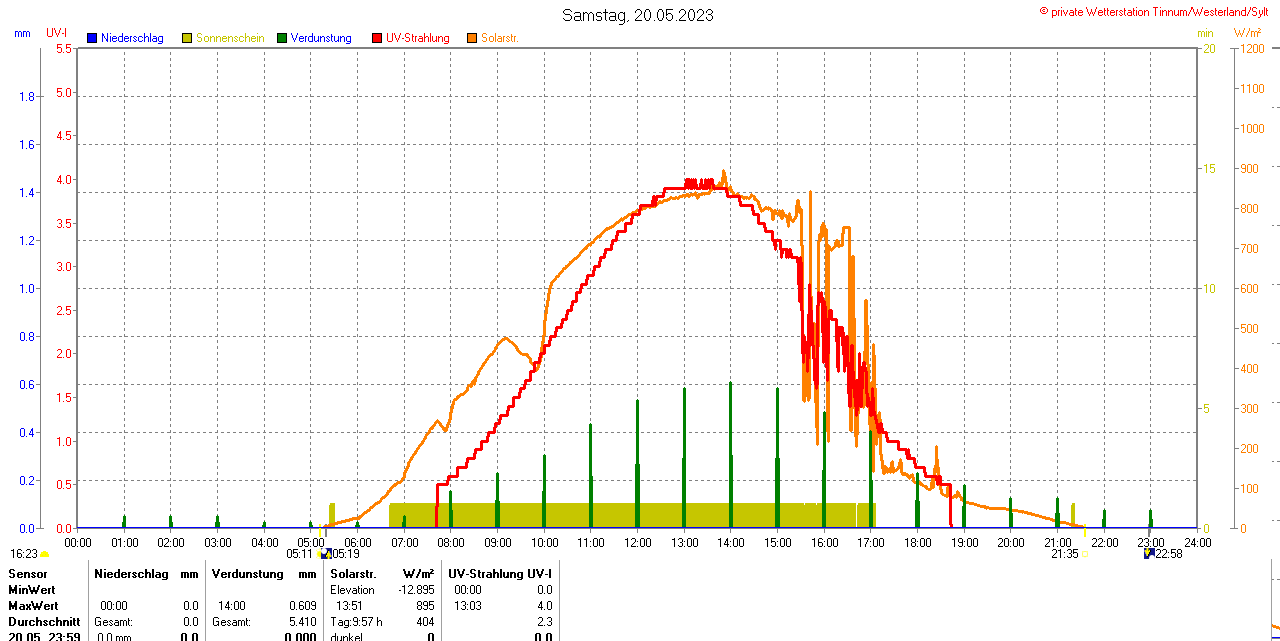
Task: Click the yellow Sonnenschein legend swatch
Action: click(187, 38)
